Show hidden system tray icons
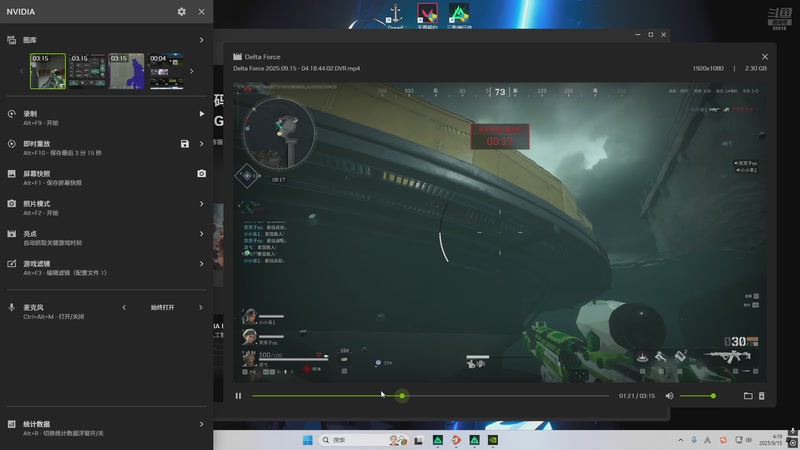 681,440
